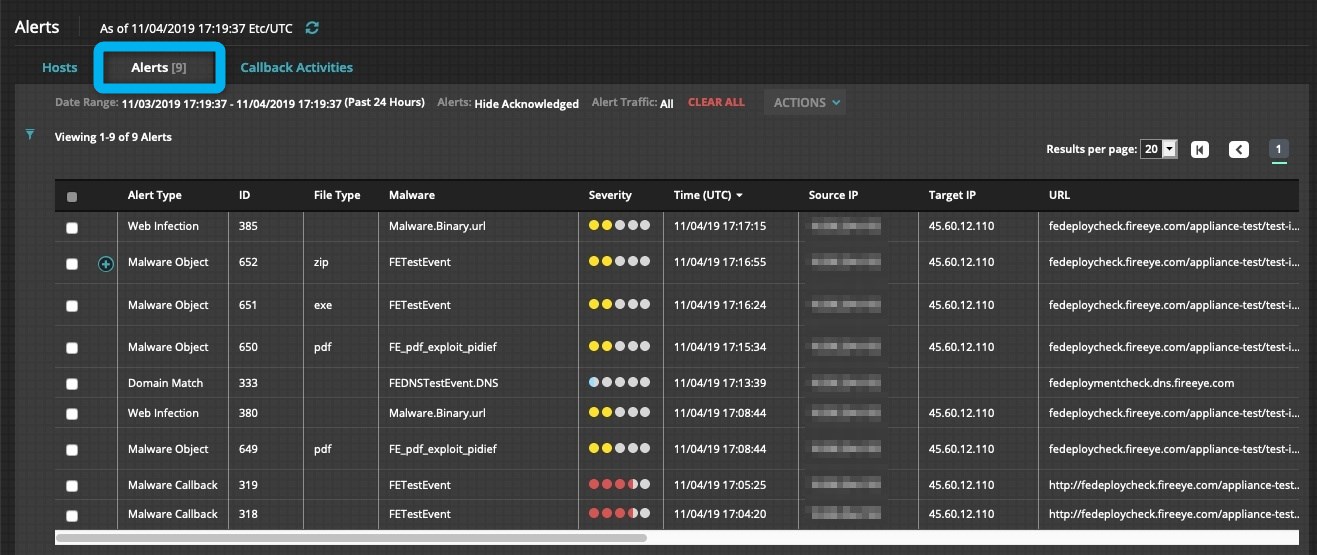The width and height of the screenshot is (1317, 555).
Task: Select Malware Callback alert 318 checkbox
Action: (72, 515)
